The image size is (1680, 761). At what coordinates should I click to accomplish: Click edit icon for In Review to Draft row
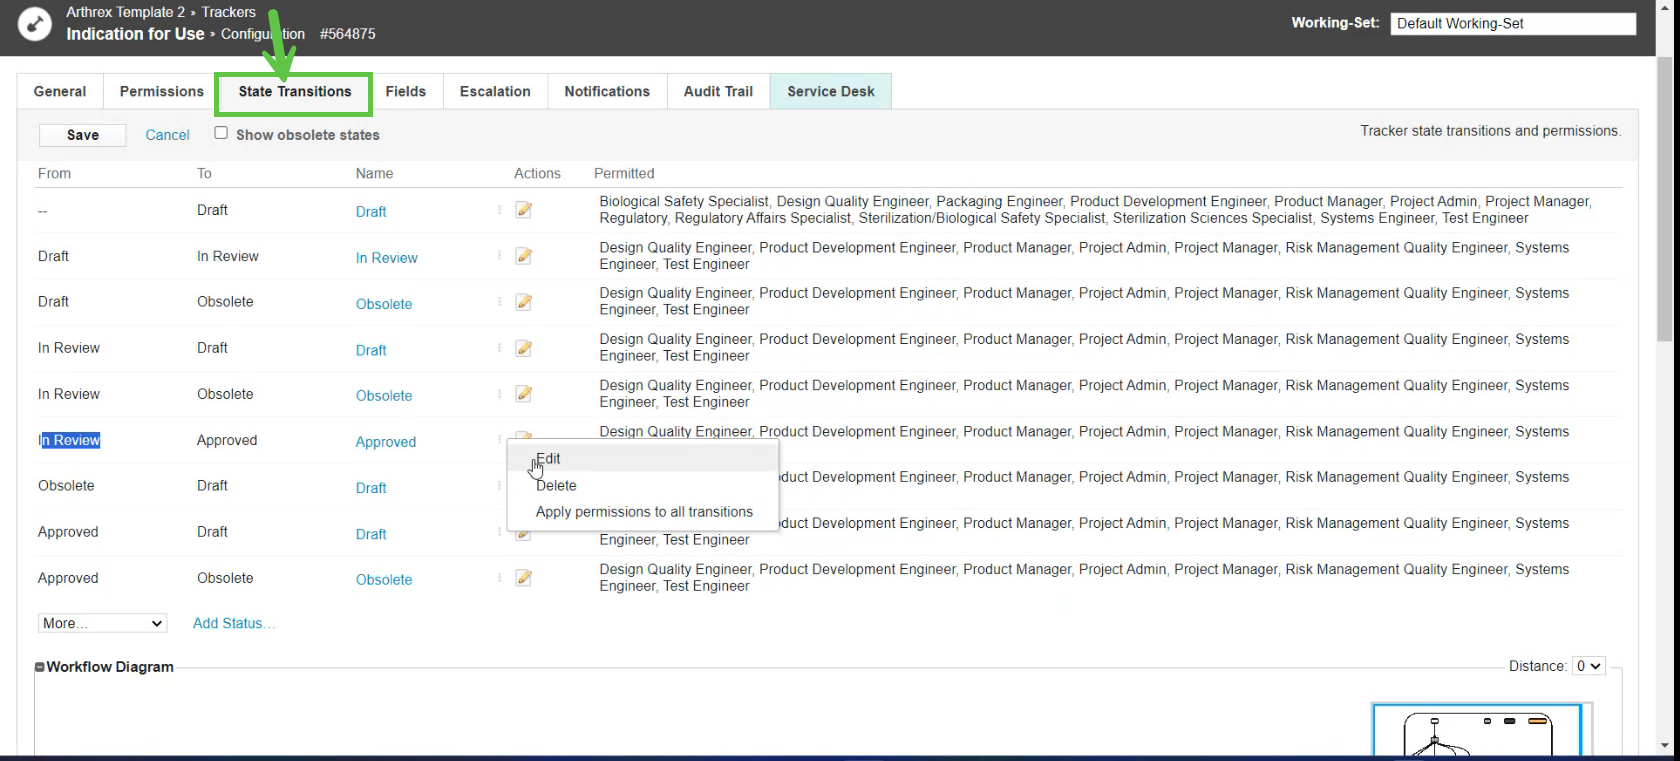pyautogui.click(x=523, y=348)
